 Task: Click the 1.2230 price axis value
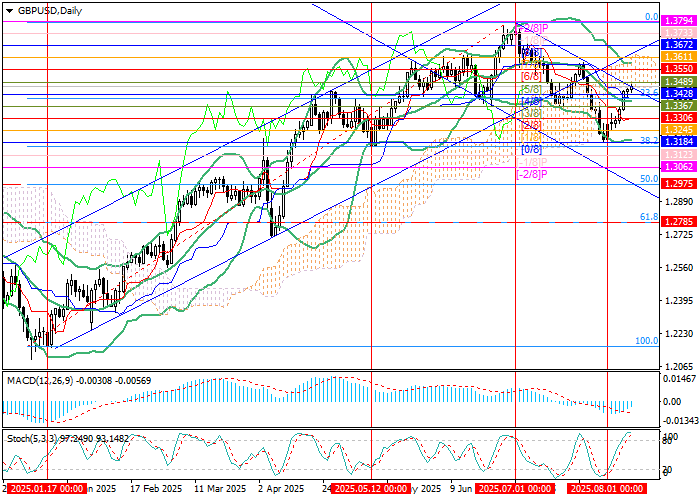(679, 334)
